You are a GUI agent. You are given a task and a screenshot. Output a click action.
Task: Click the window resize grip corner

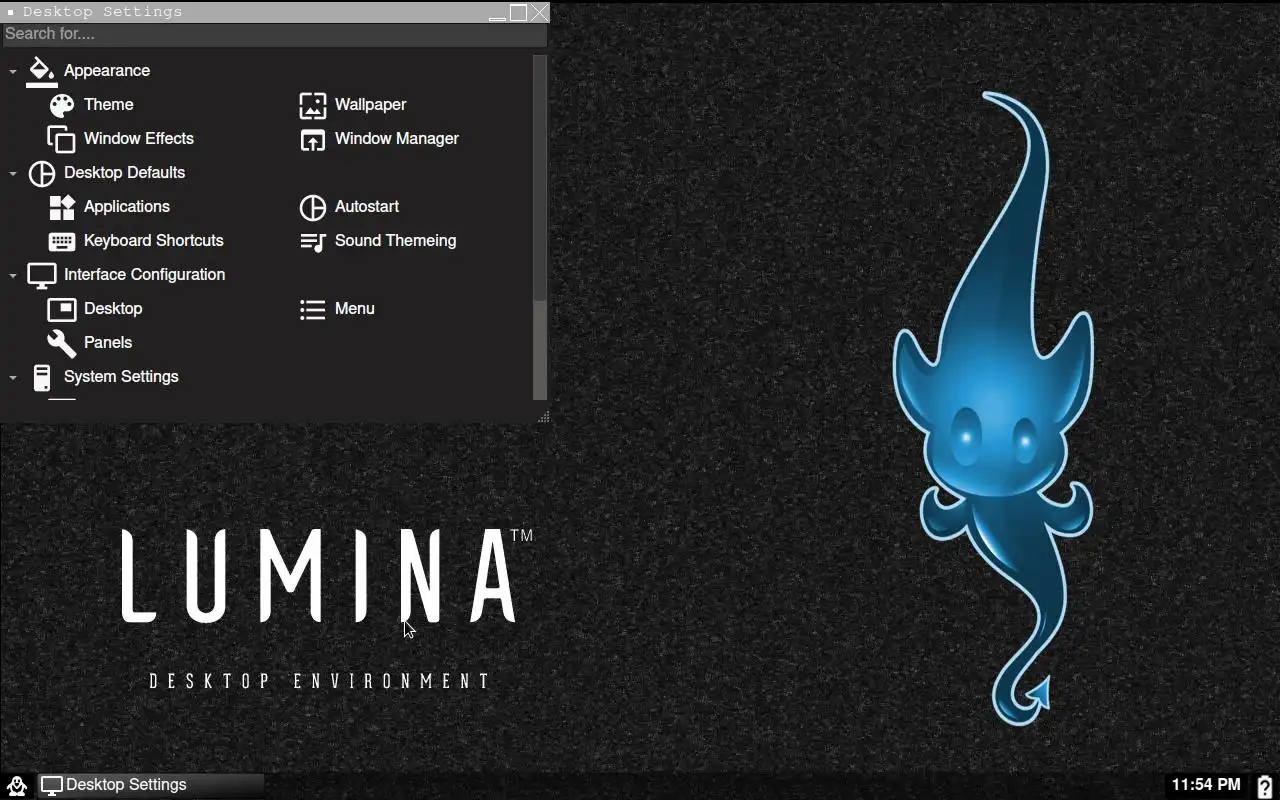[x=543, y=417]
